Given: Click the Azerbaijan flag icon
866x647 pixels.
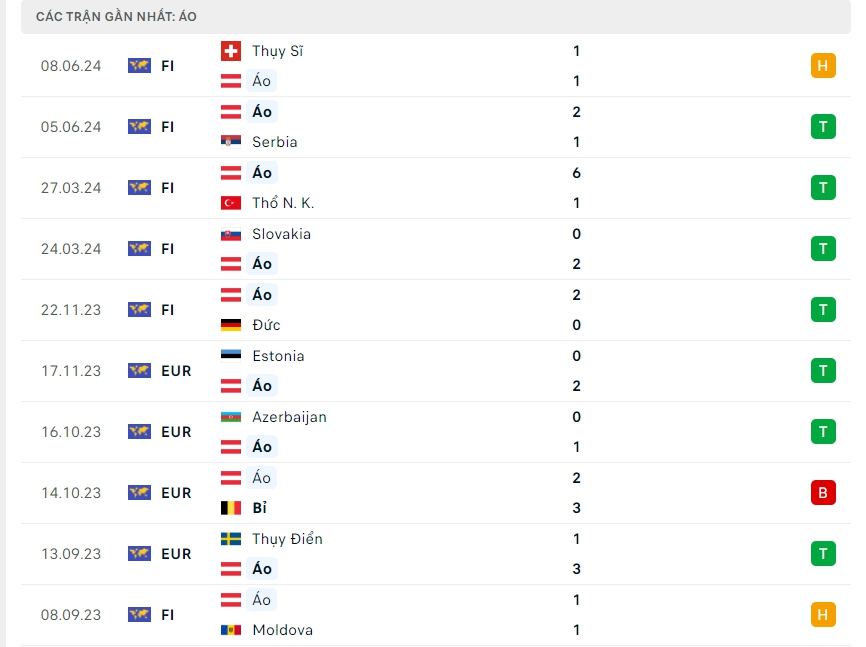Looking at the screenshot, I should coord(230,417).
